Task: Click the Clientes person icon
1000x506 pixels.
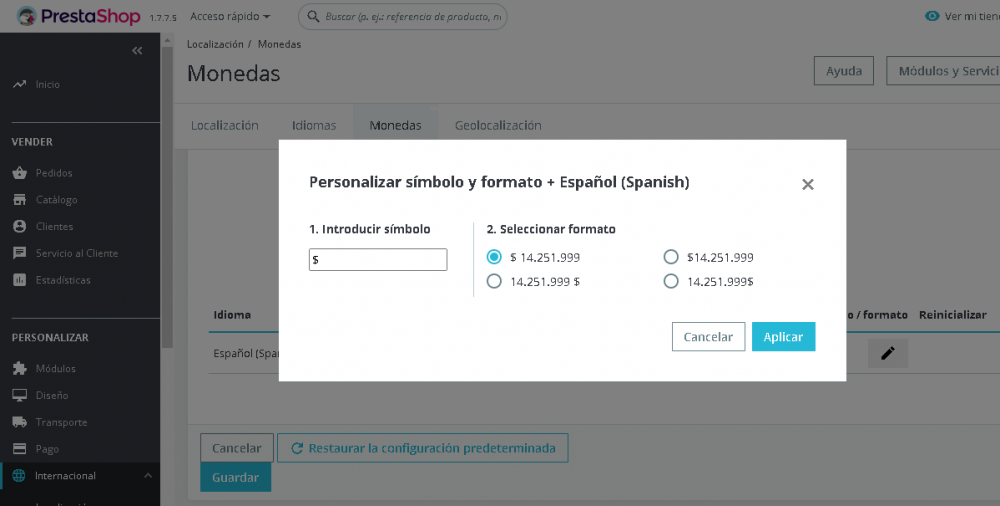Action: tap(19, 227)
